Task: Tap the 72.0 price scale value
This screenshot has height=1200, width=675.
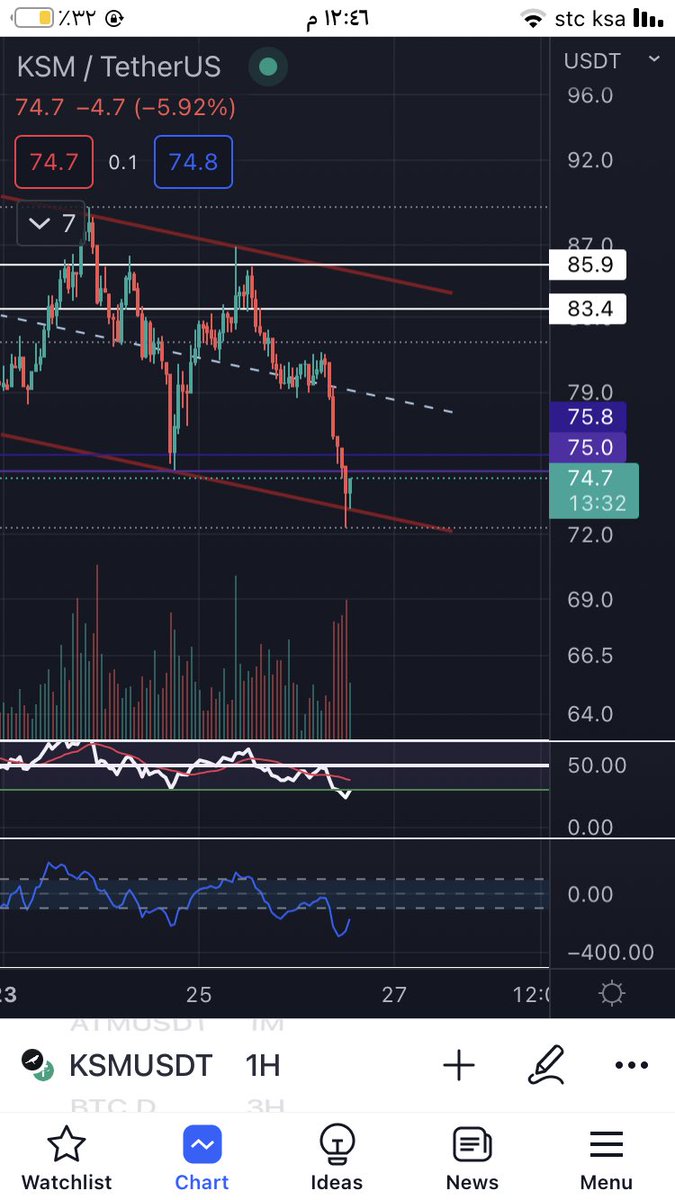Action: click(590, 534)
